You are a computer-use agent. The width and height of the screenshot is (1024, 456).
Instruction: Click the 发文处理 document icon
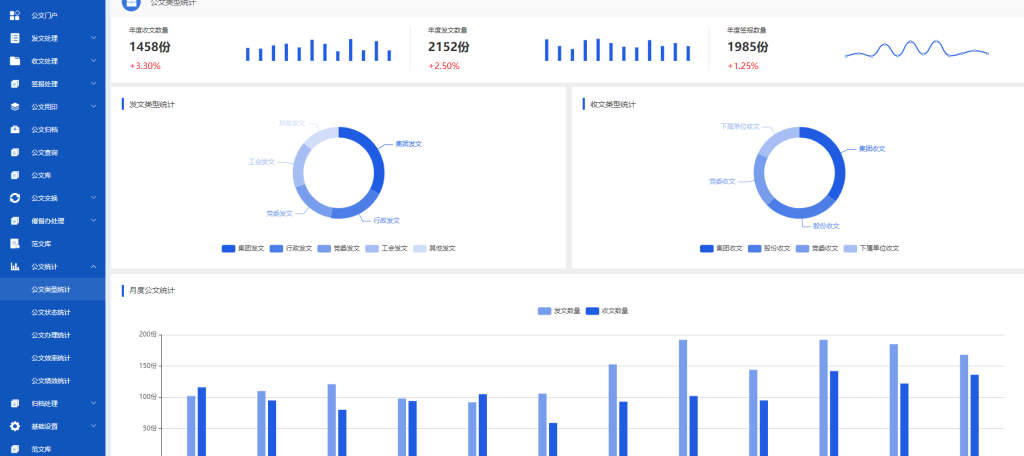tap(14, 38)
